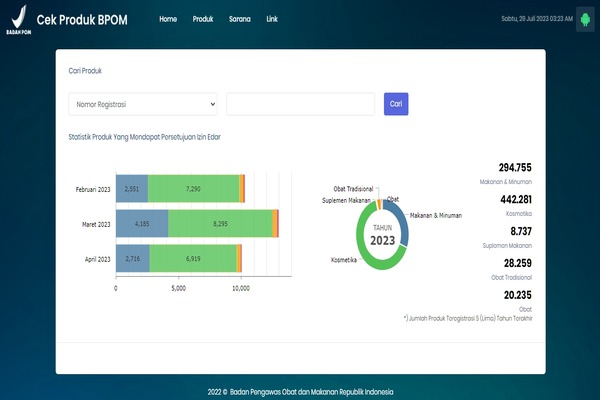Click the Februari 2023 axis label
This screenshot has height=400, width=600.
coord(93,189)
